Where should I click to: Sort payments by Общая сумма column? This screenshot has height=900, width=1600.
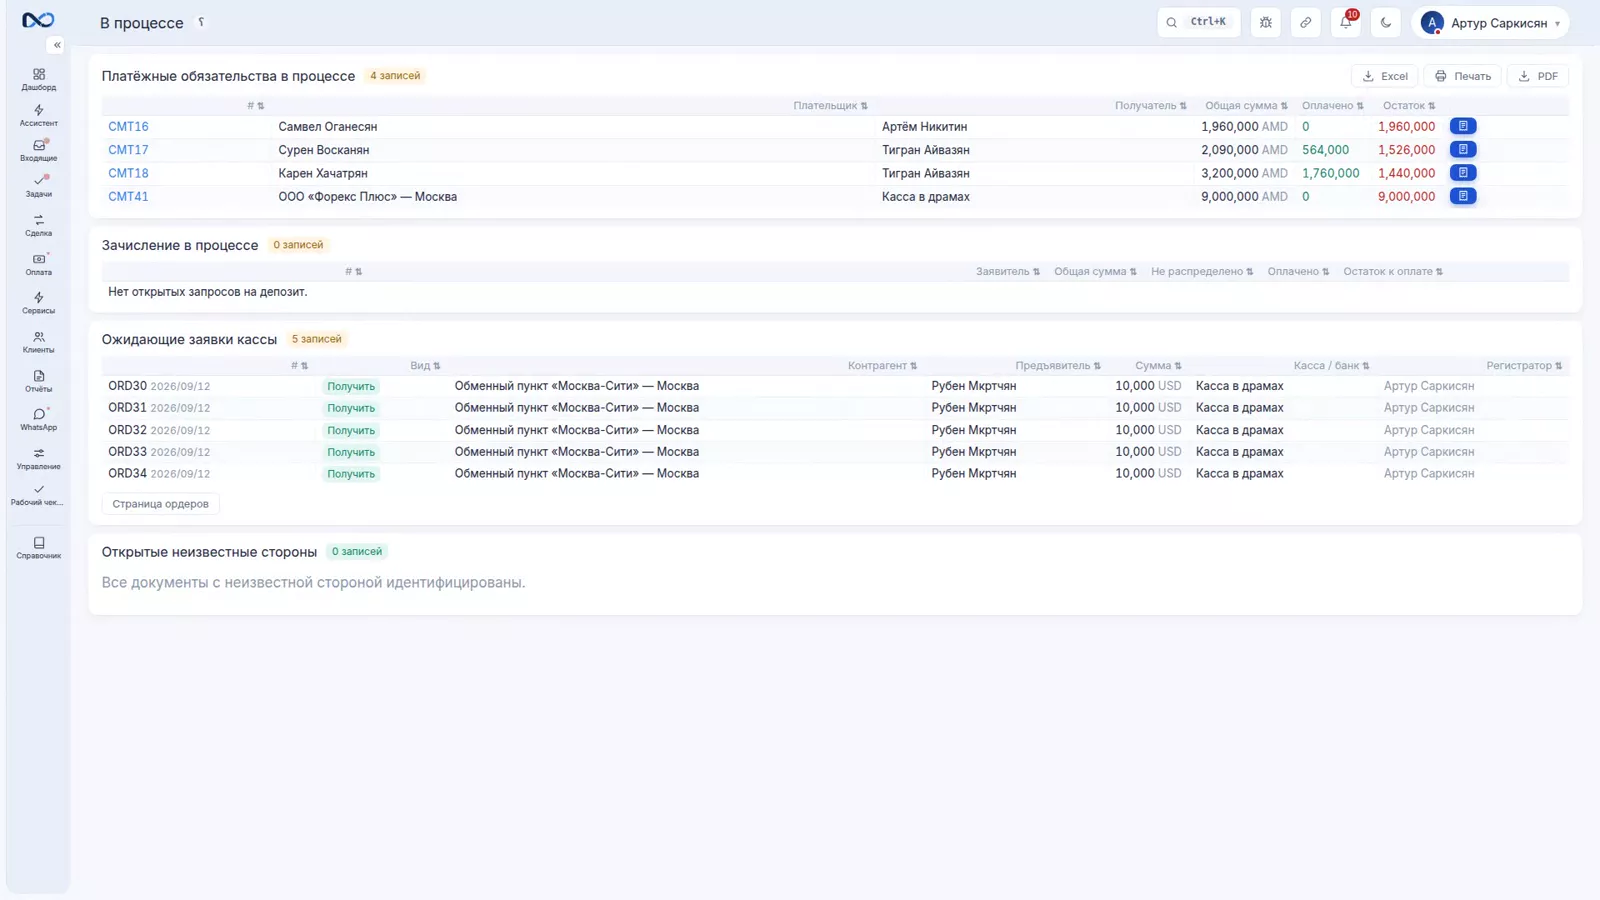pyautogui.click(x=1246, y=106)
